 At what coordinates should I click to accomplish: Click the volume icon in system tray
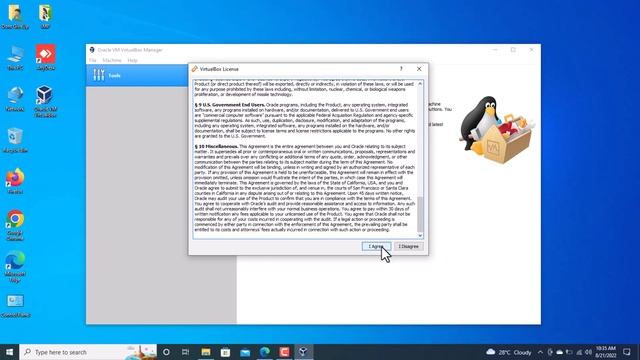588,352
